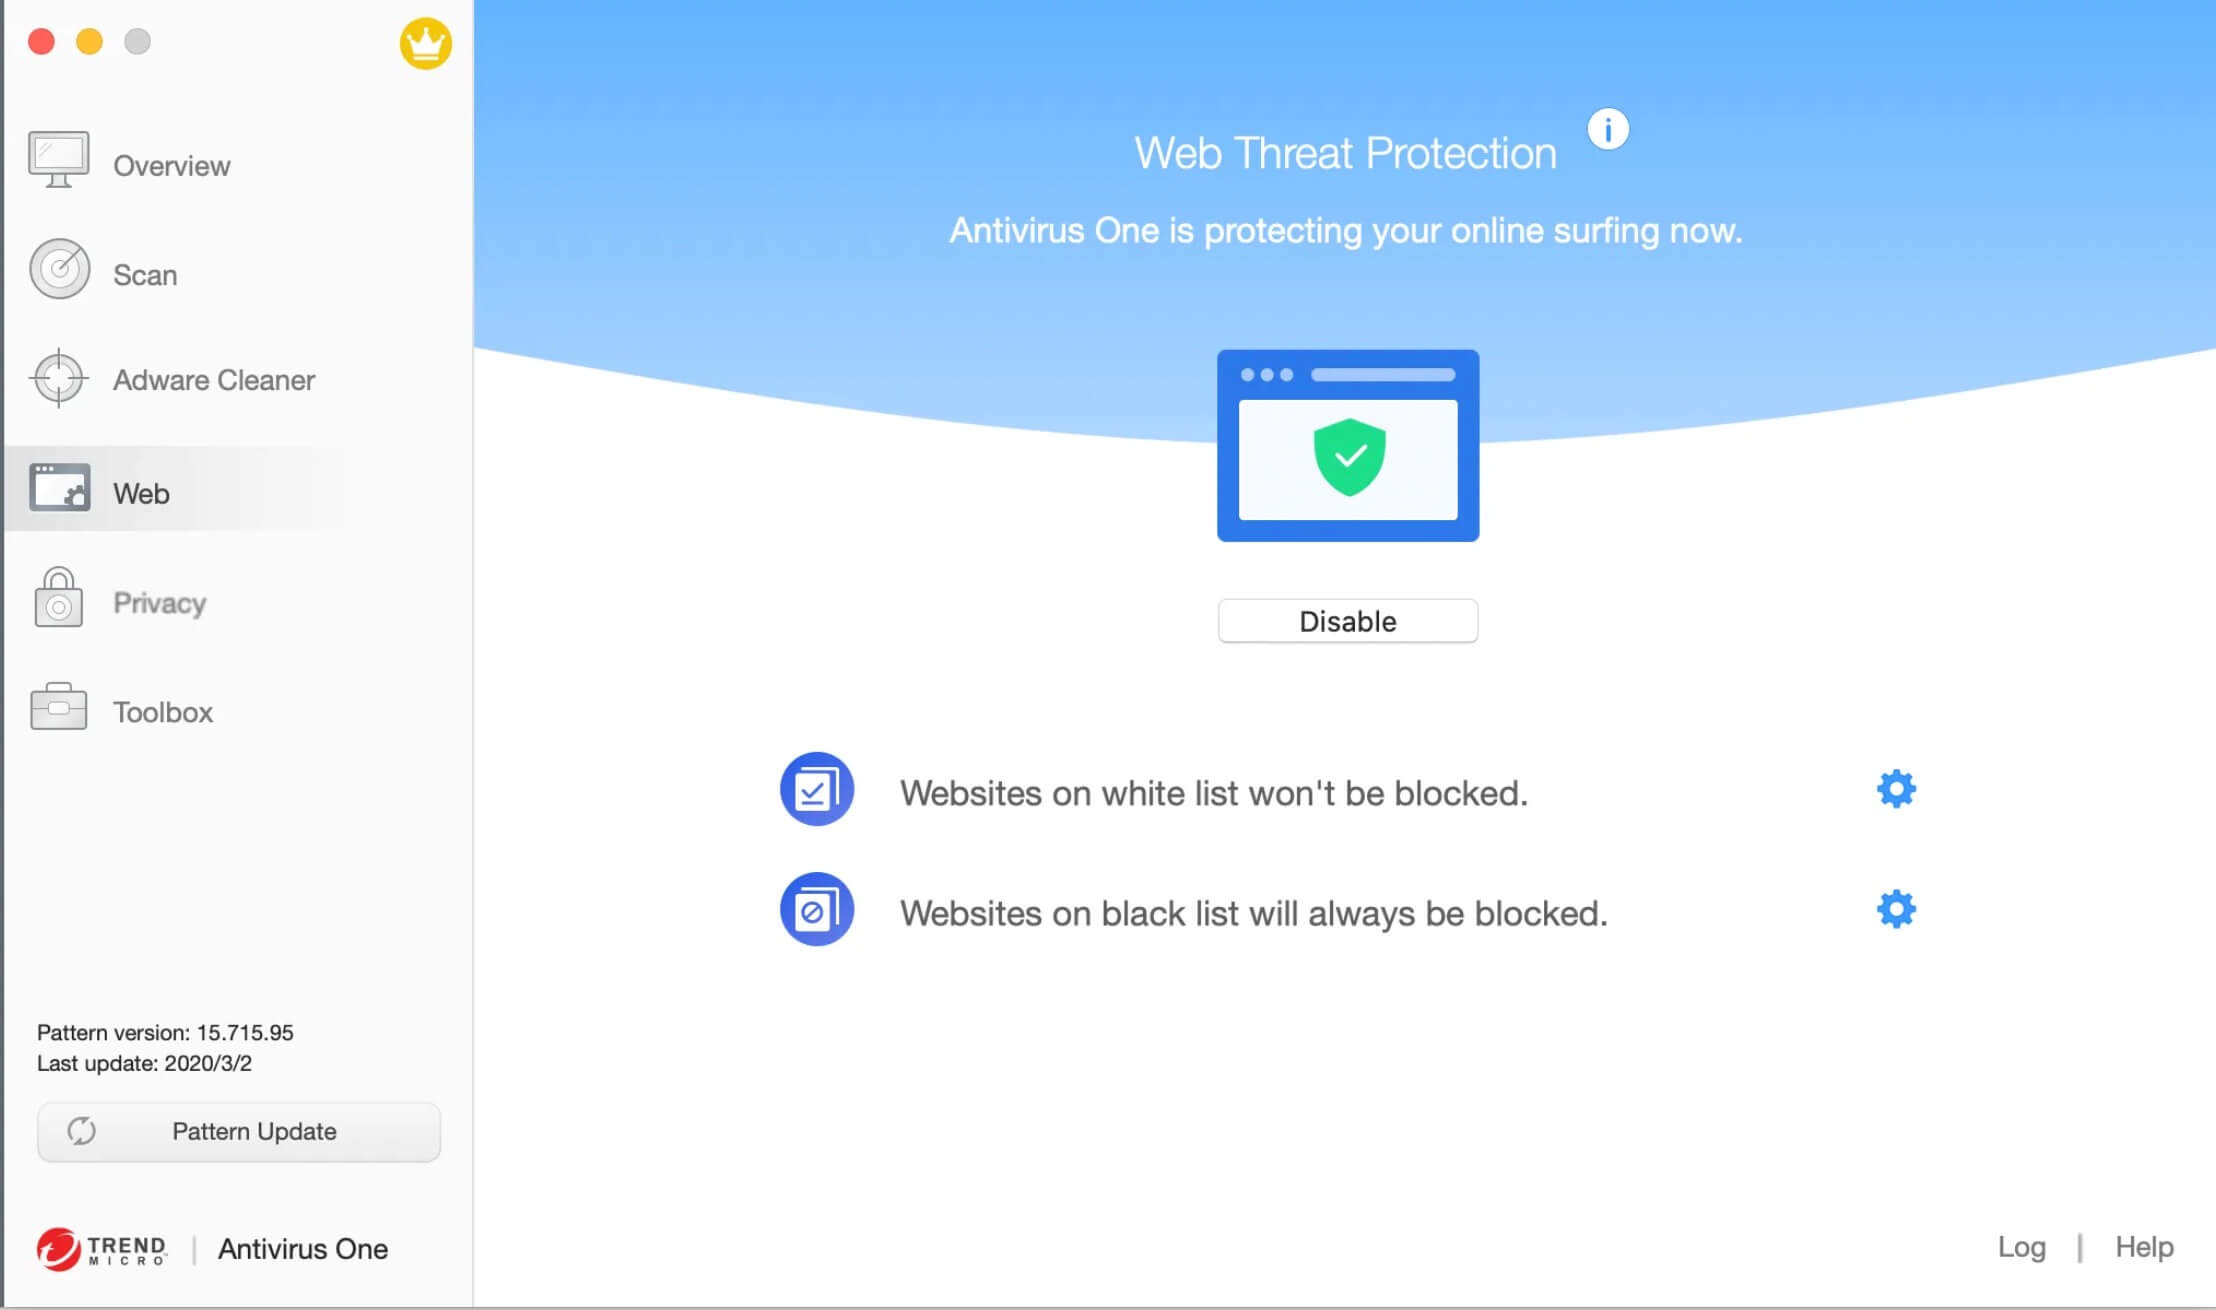The image size is (2216, 1310).
Task: Click the browser shield protection illustration
Action: 1348,445
